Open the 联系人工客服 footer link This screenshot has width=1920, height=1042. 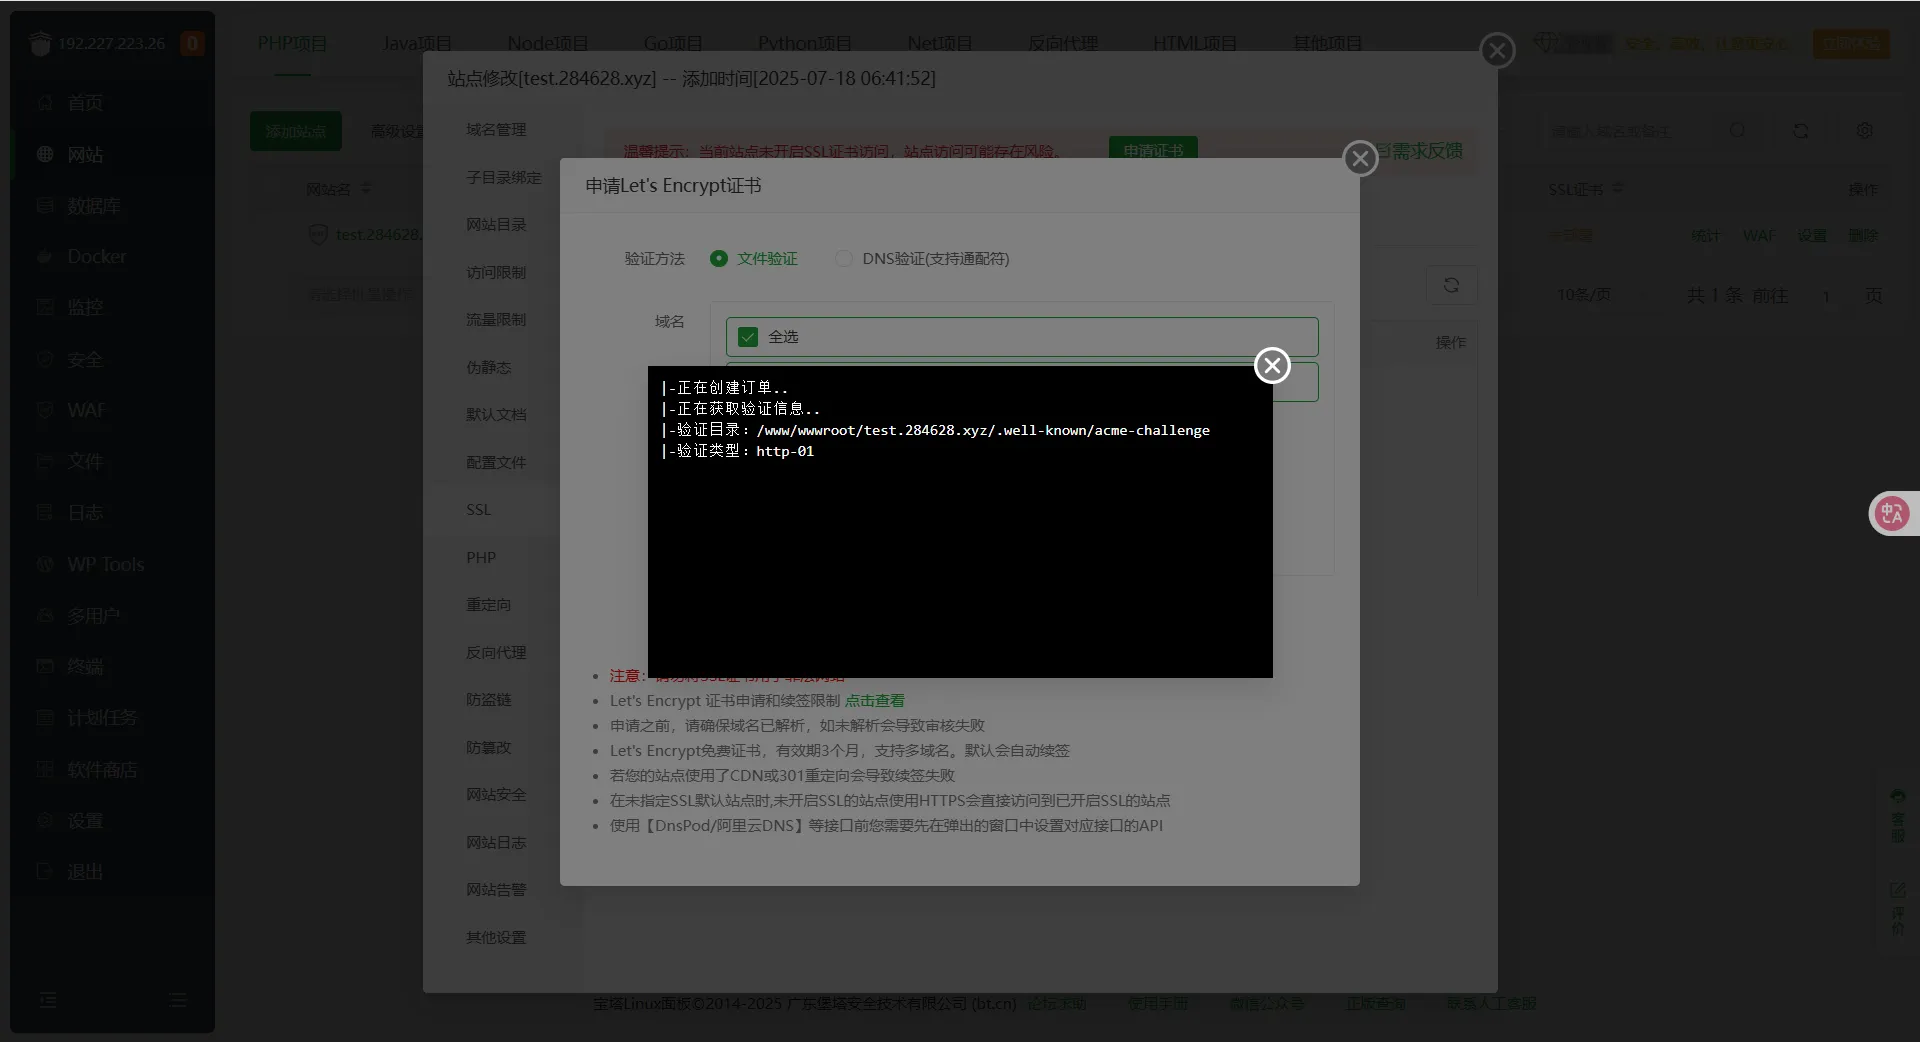coord(1491,1003)
